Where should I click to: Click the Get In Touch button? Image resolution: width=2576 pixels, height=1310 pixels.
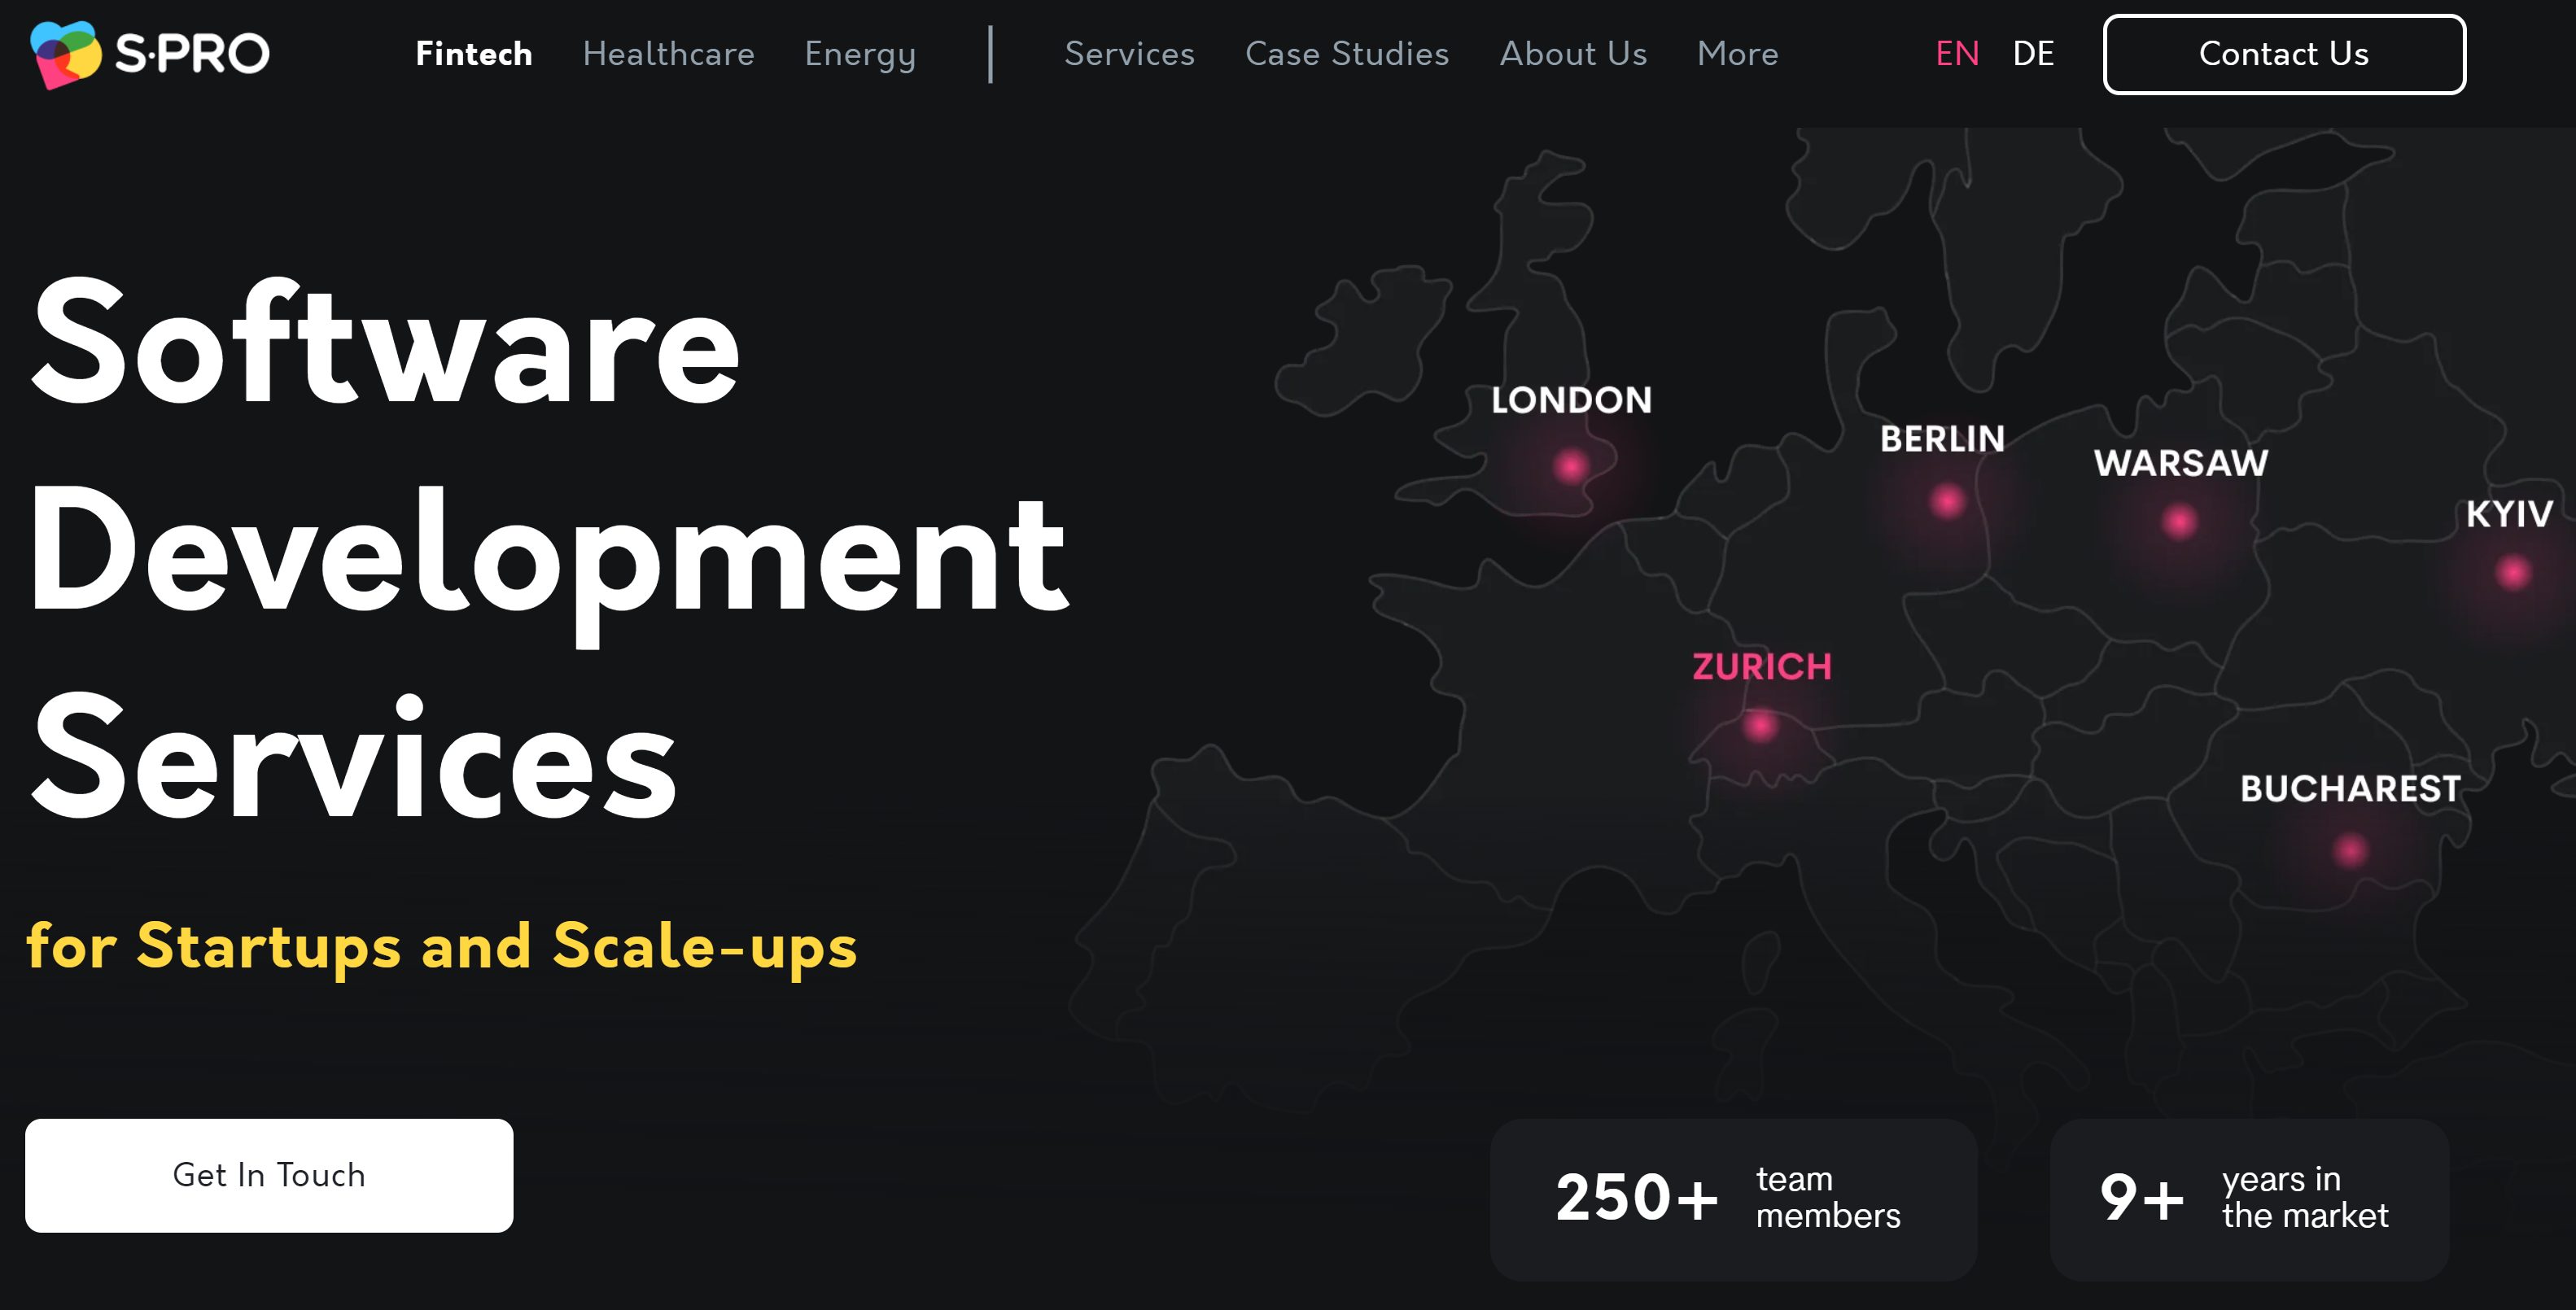click(269, 1175)
